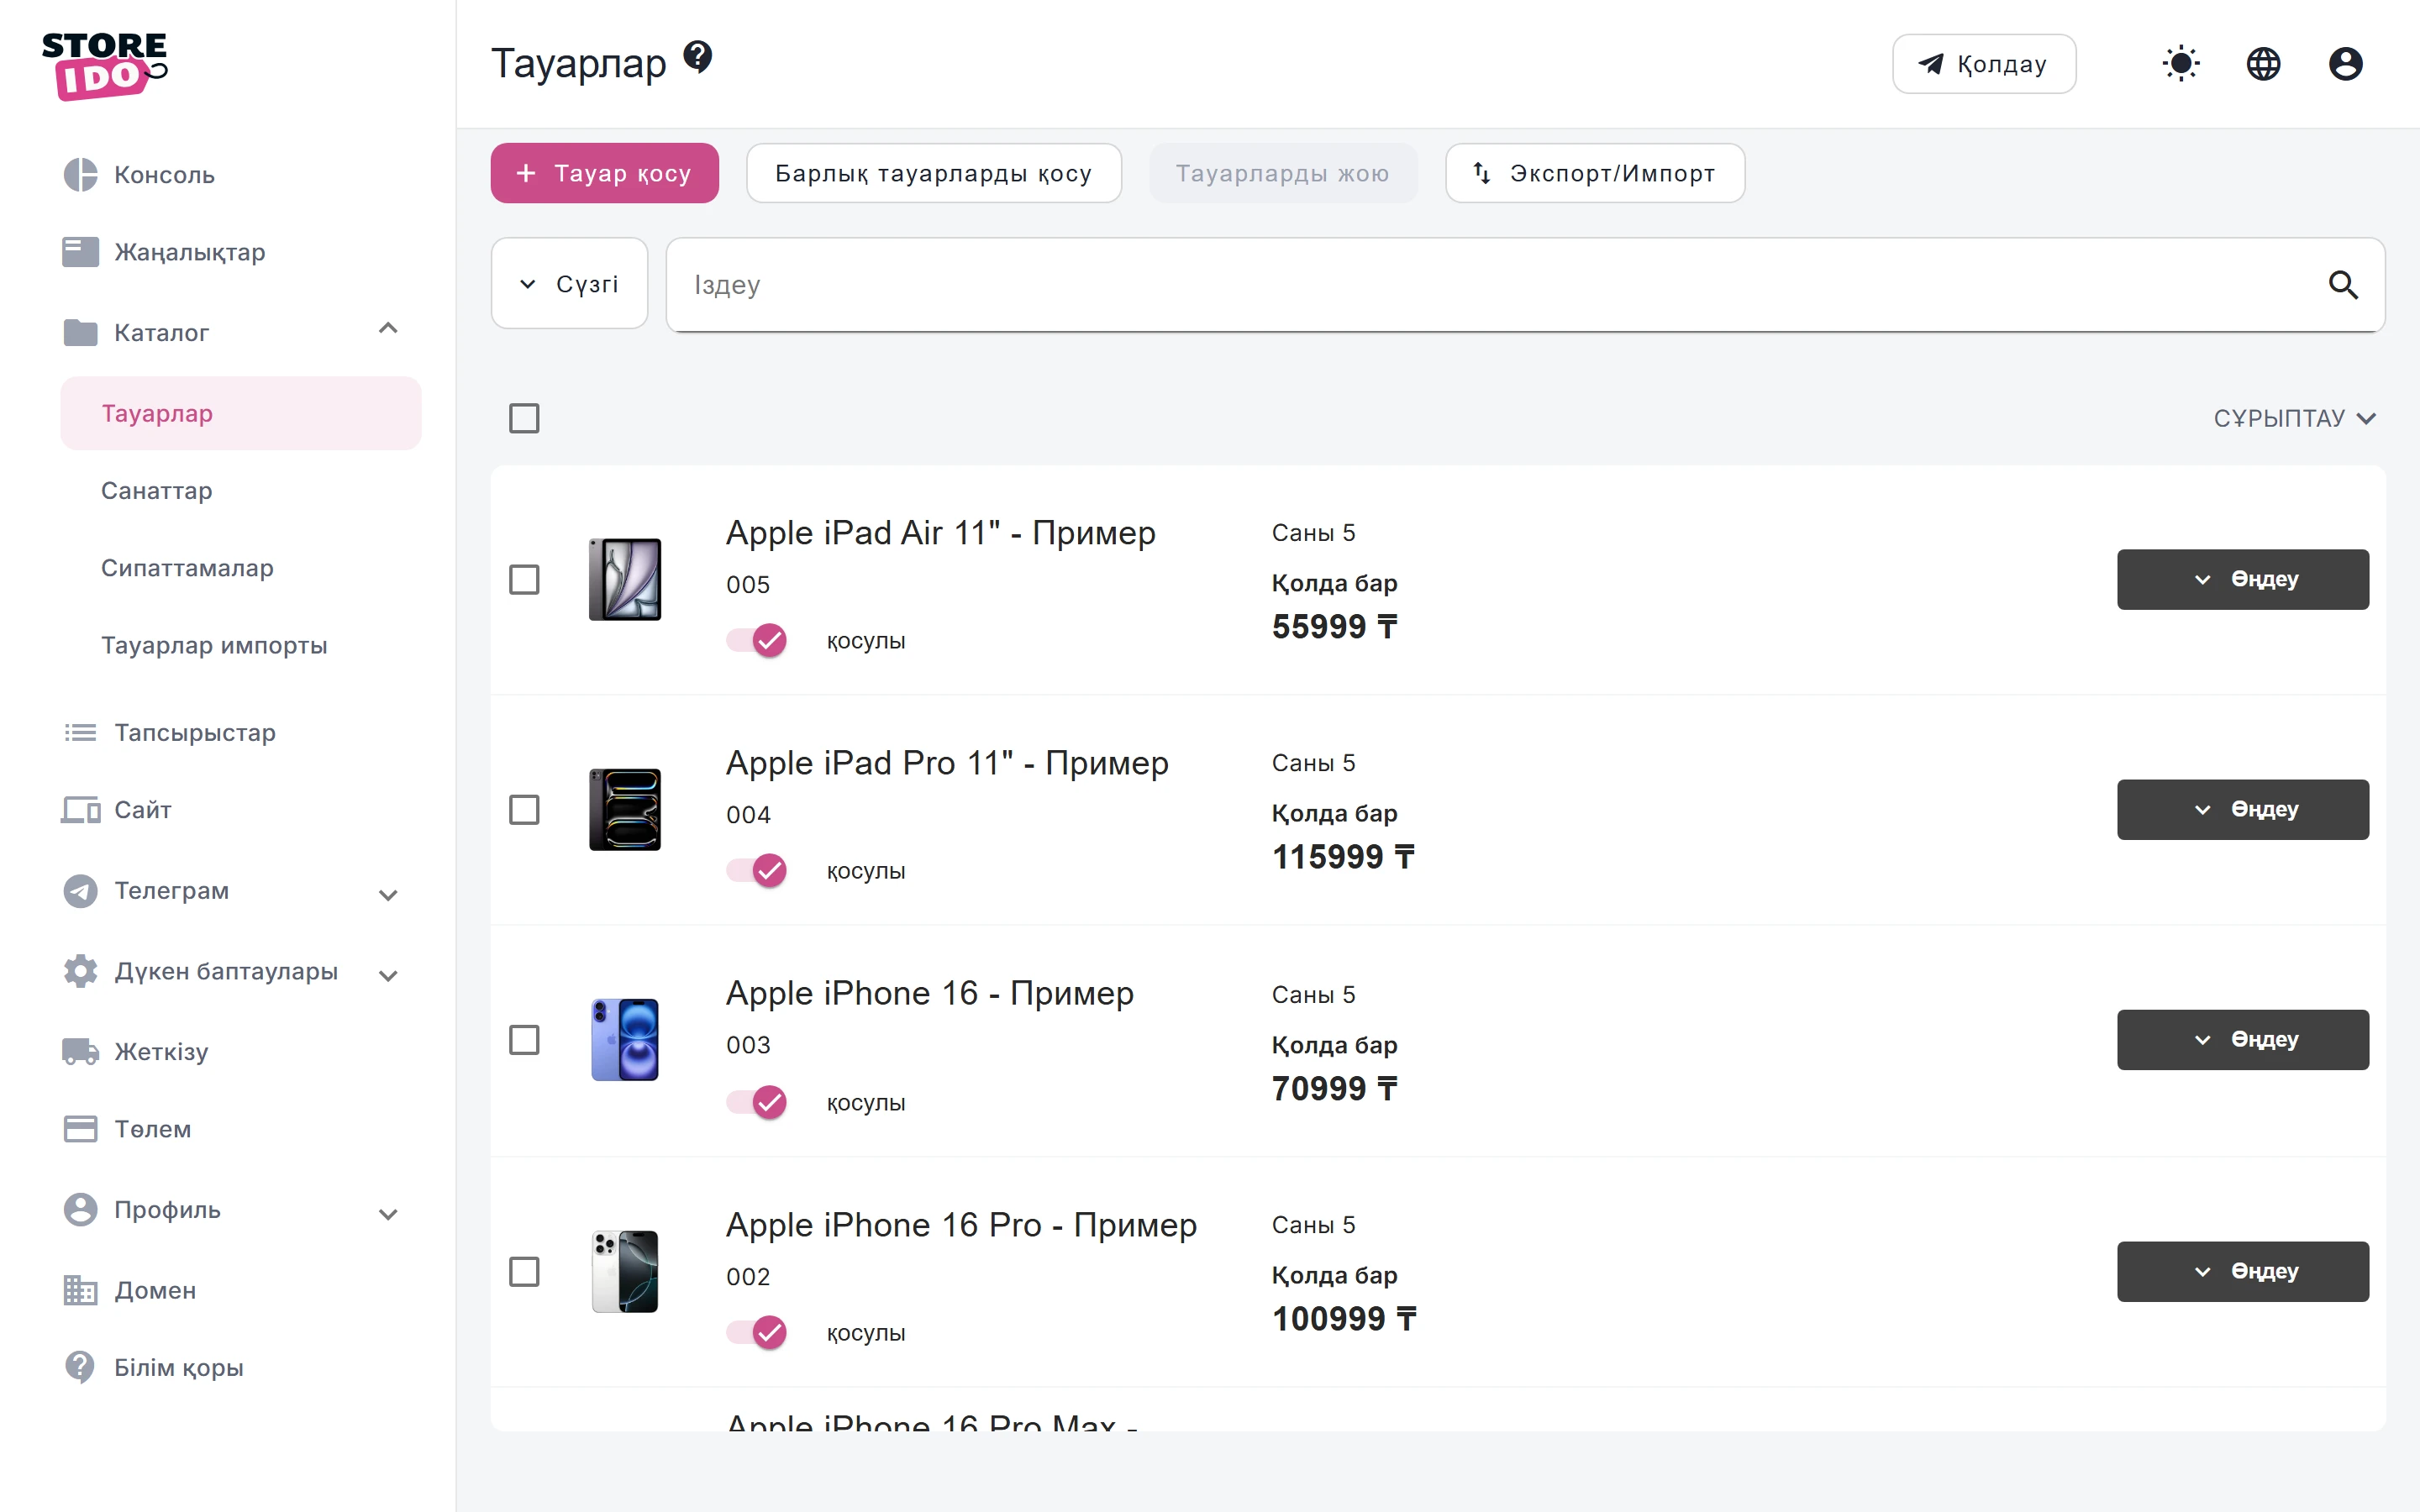Click the Экспорт/Импорт button
The height and width of the screenshot is (1512, 2420).
pyautogui.click(x=1594, y=173)
